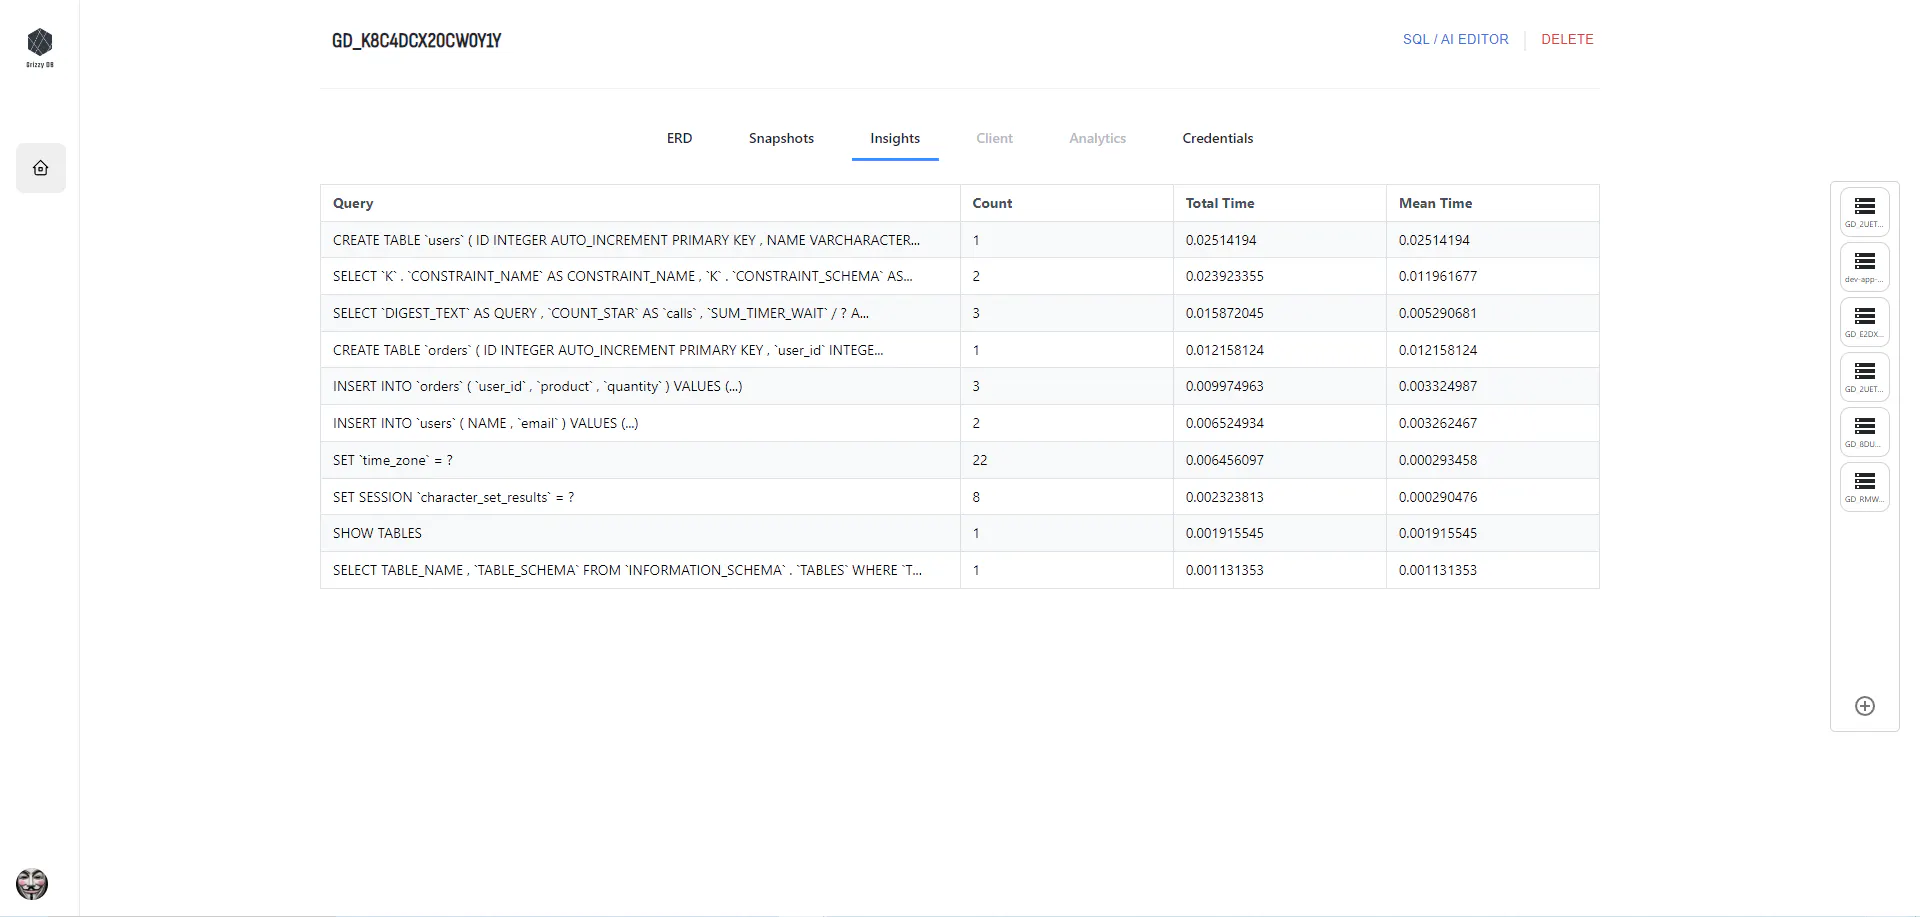Open the home icon in left sidebar

(x=41, y=168)
